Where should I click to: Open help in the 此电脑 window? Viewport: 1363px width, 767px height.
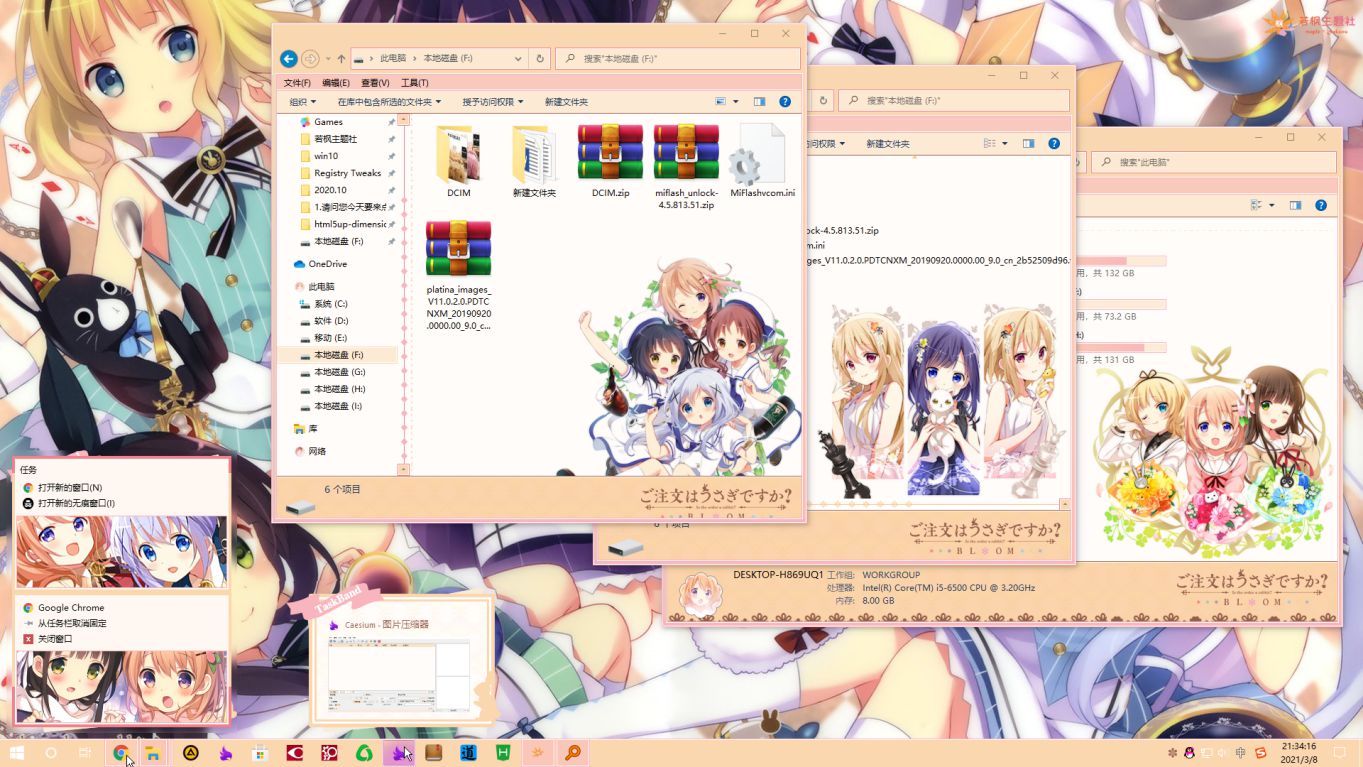[1321, 205]
